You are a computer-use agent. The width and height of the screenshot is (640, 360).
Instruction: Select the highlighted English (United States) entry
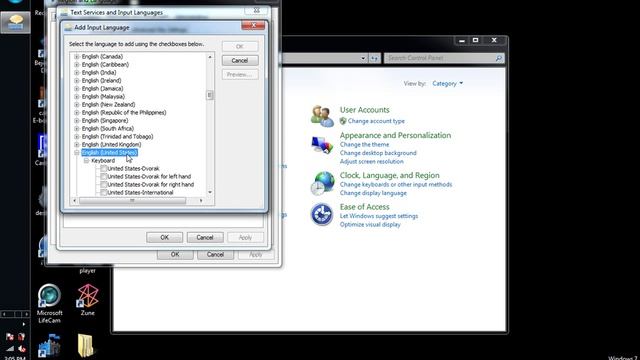coord(109,153)
